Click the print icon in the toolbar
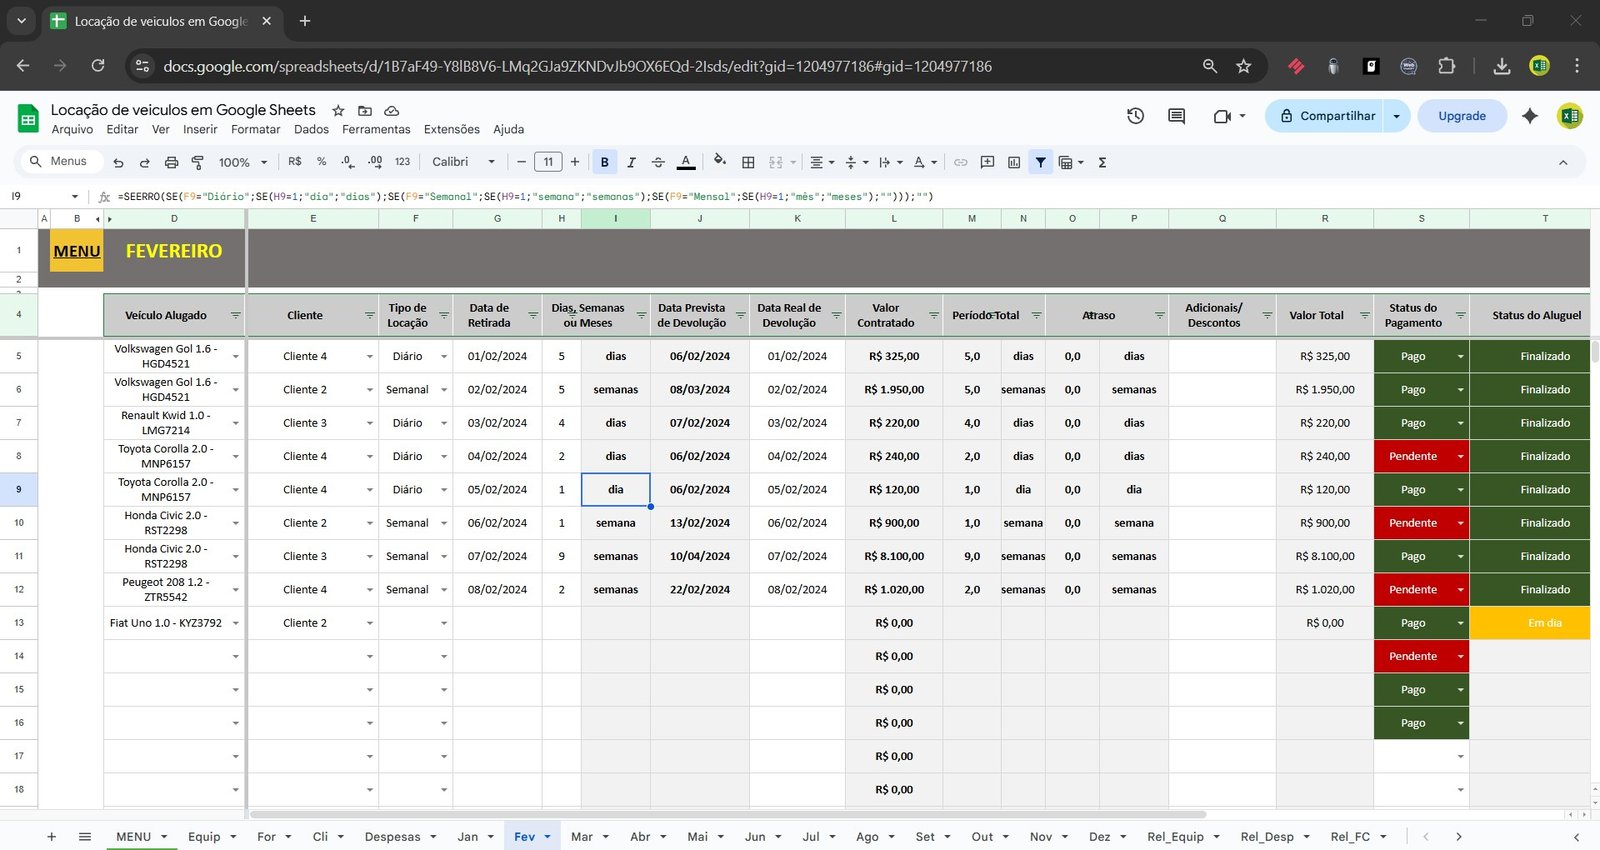 pyautogui.click(x=171, y=162)
